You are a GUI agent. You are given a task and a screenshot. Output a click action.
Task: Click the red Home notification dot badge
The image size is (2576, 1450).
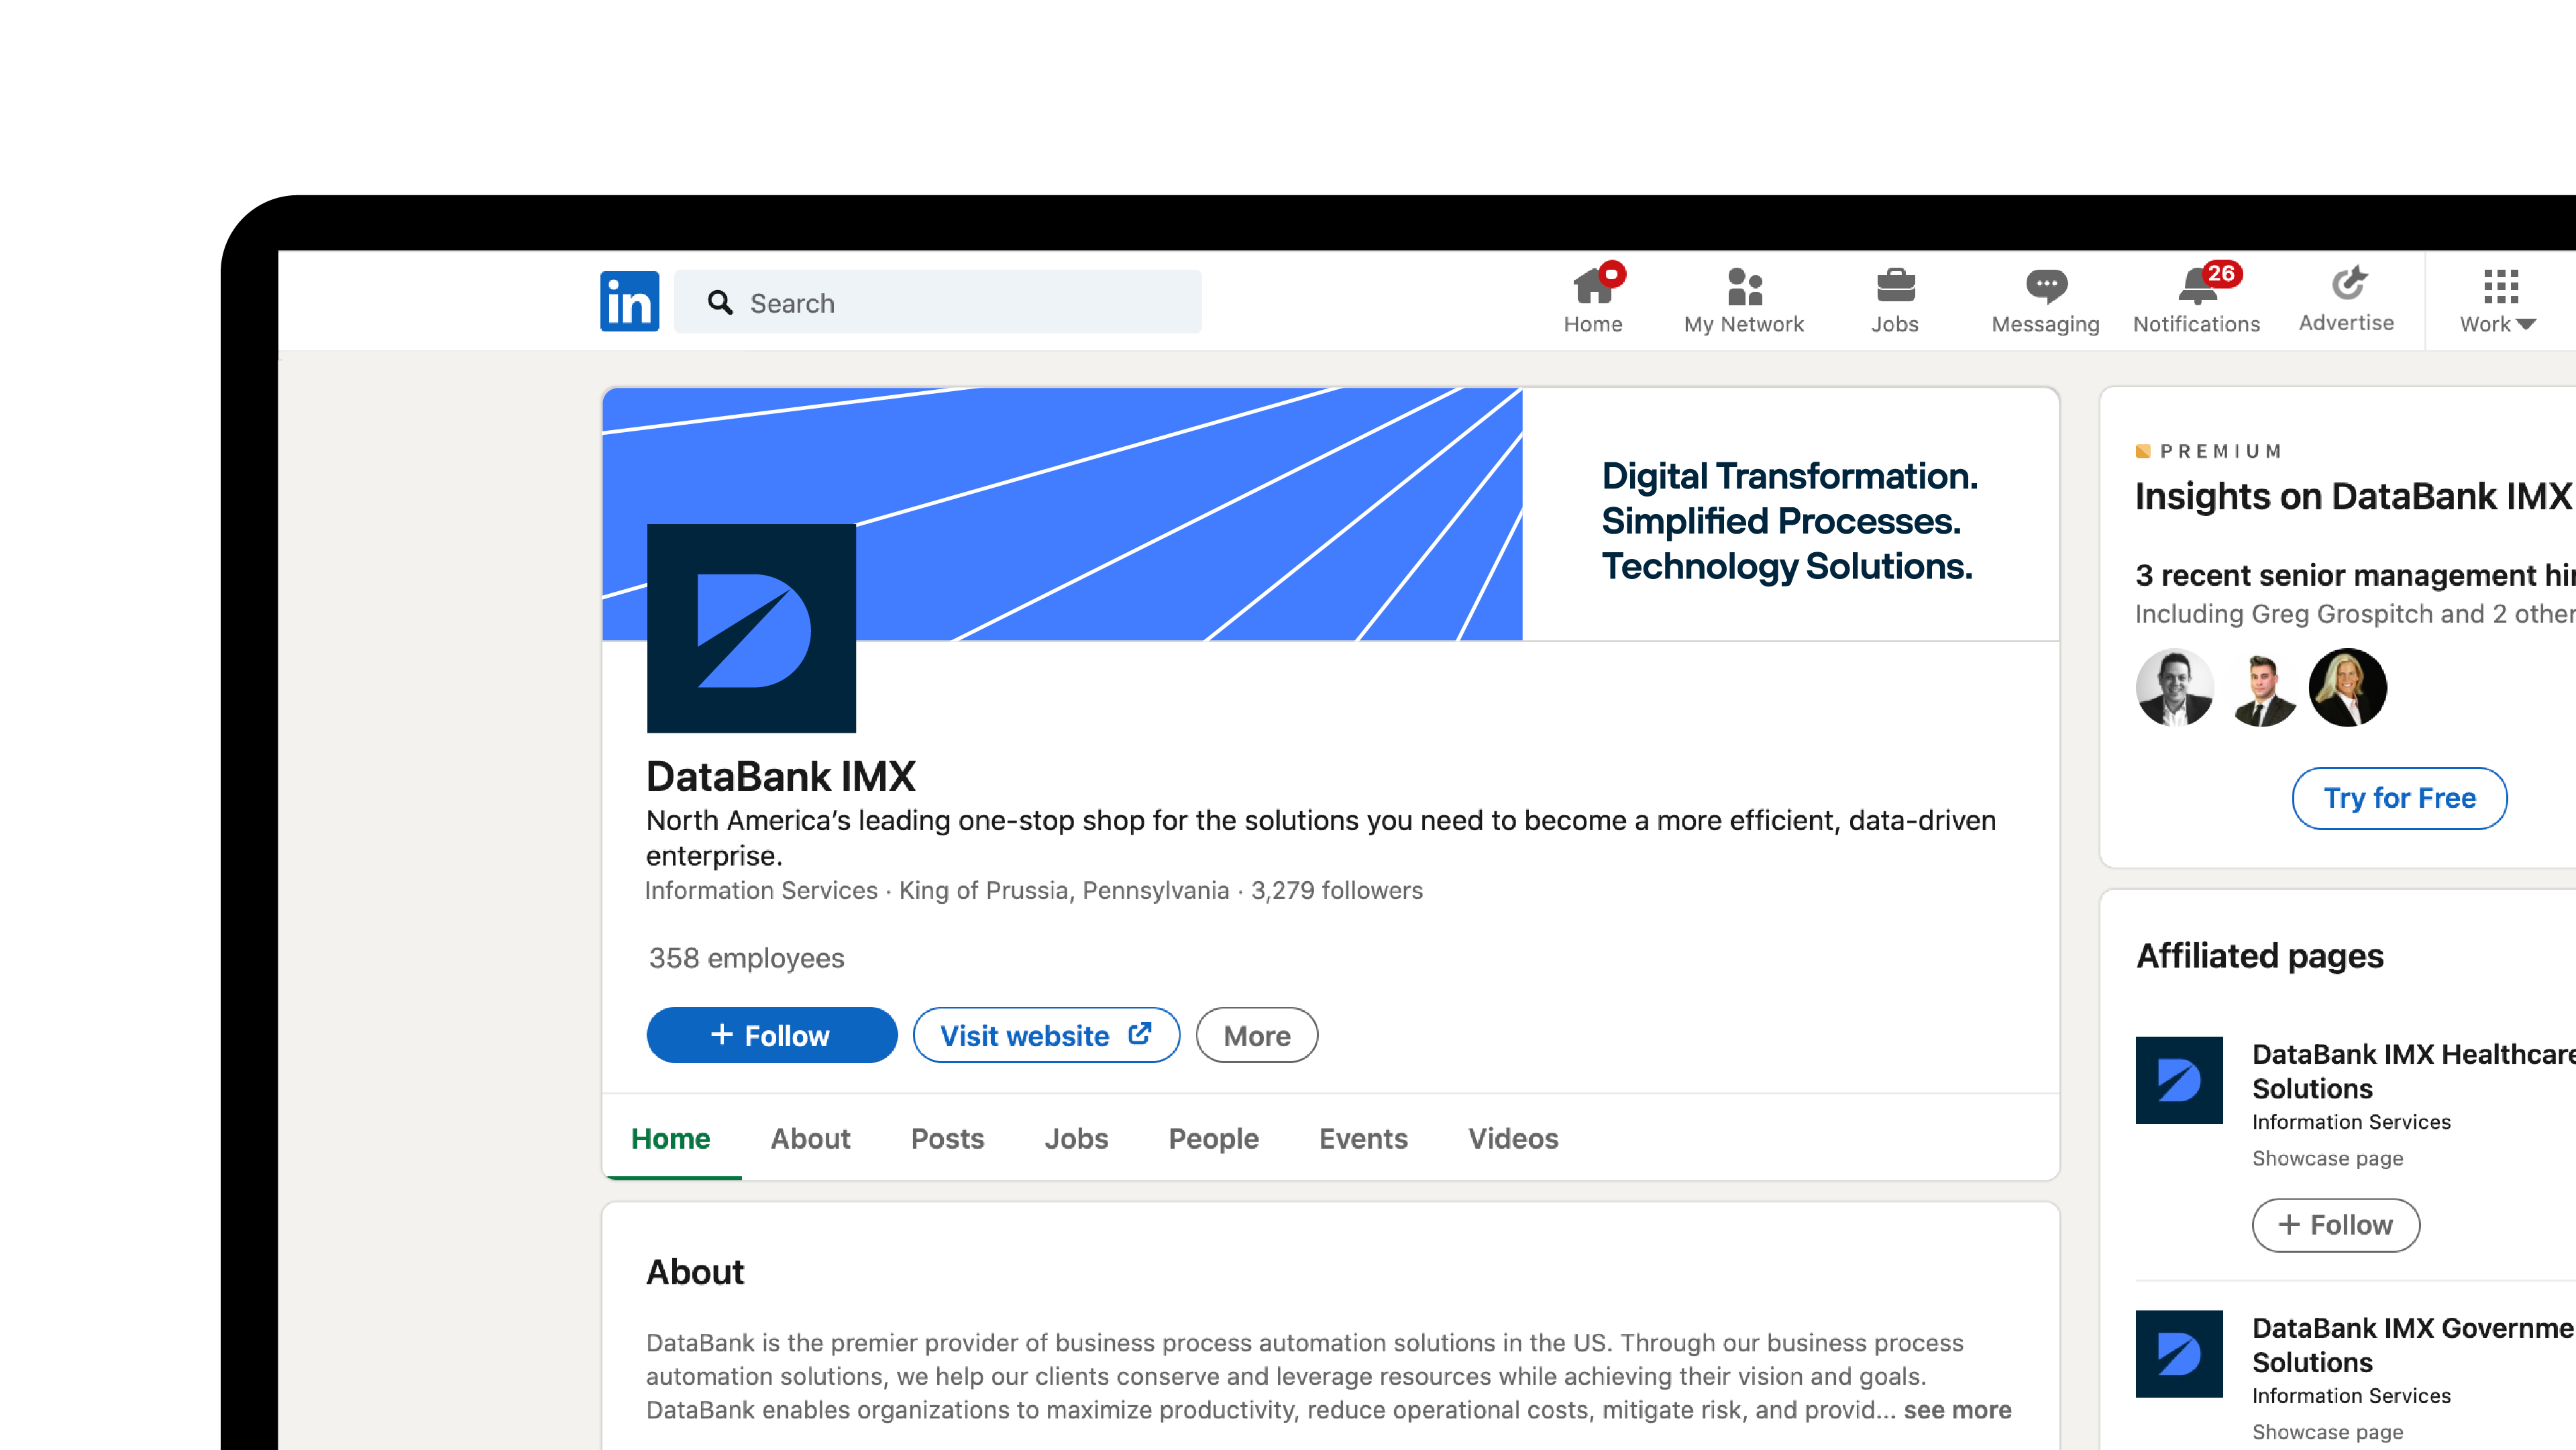[x=1612, y=273]
